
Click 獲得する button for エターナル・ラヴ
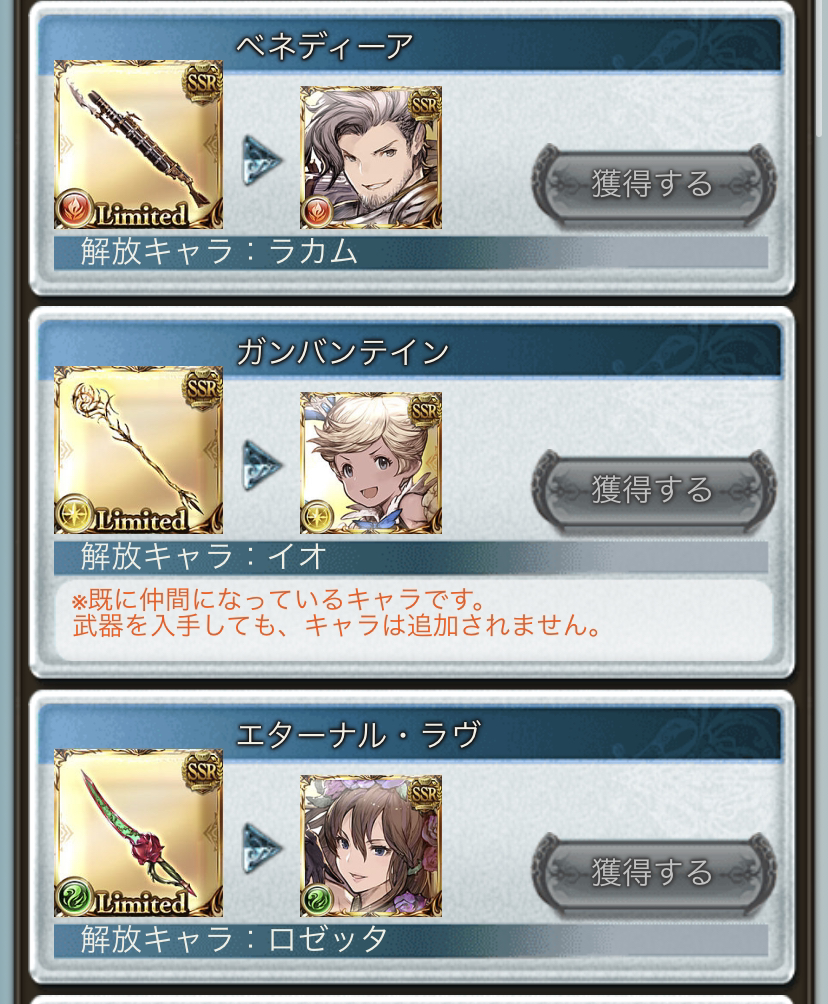653,872
